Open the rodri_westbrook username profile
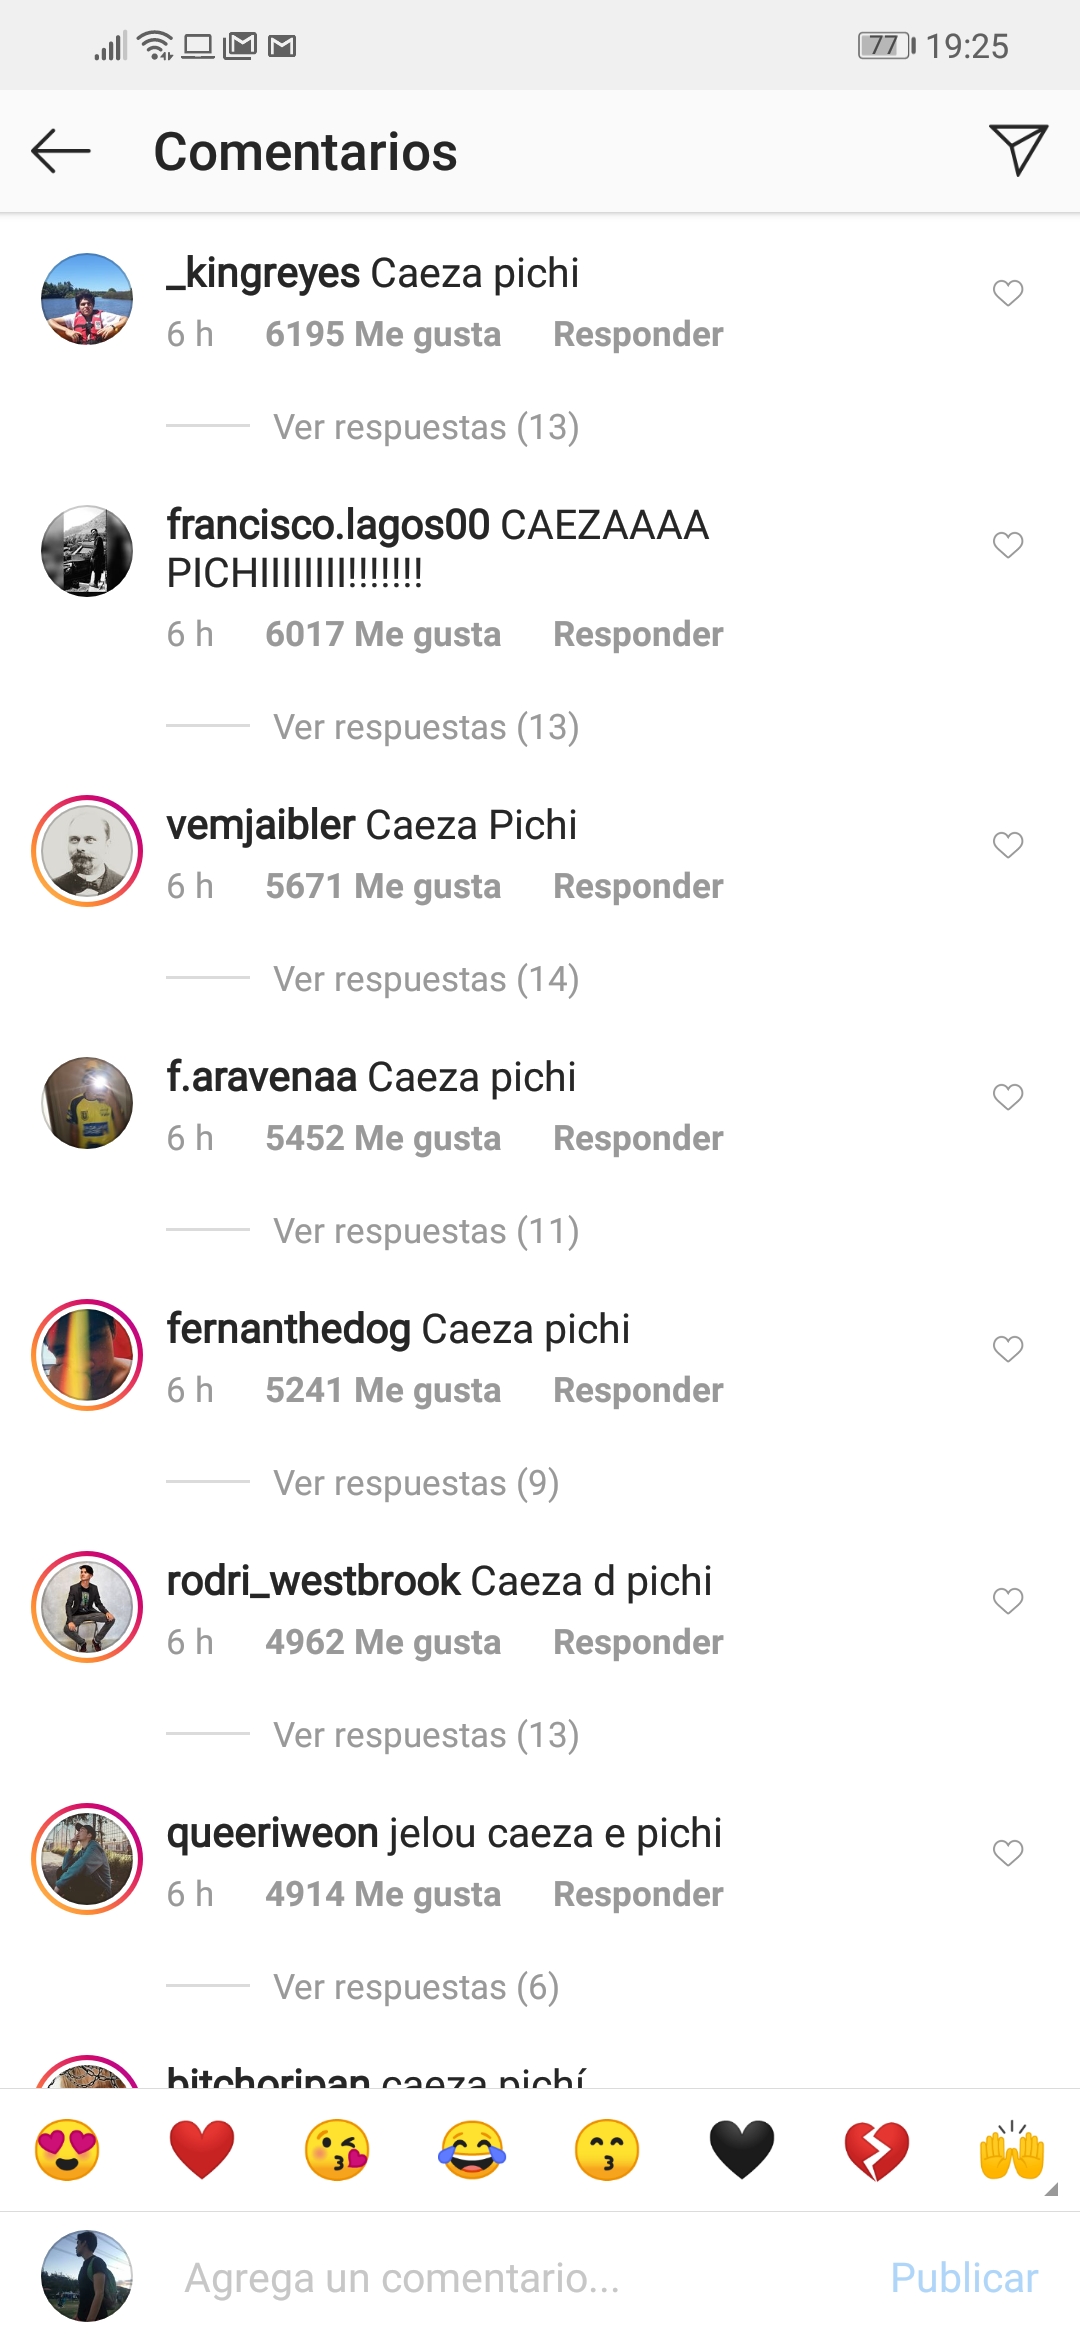 click(313, 1581)
